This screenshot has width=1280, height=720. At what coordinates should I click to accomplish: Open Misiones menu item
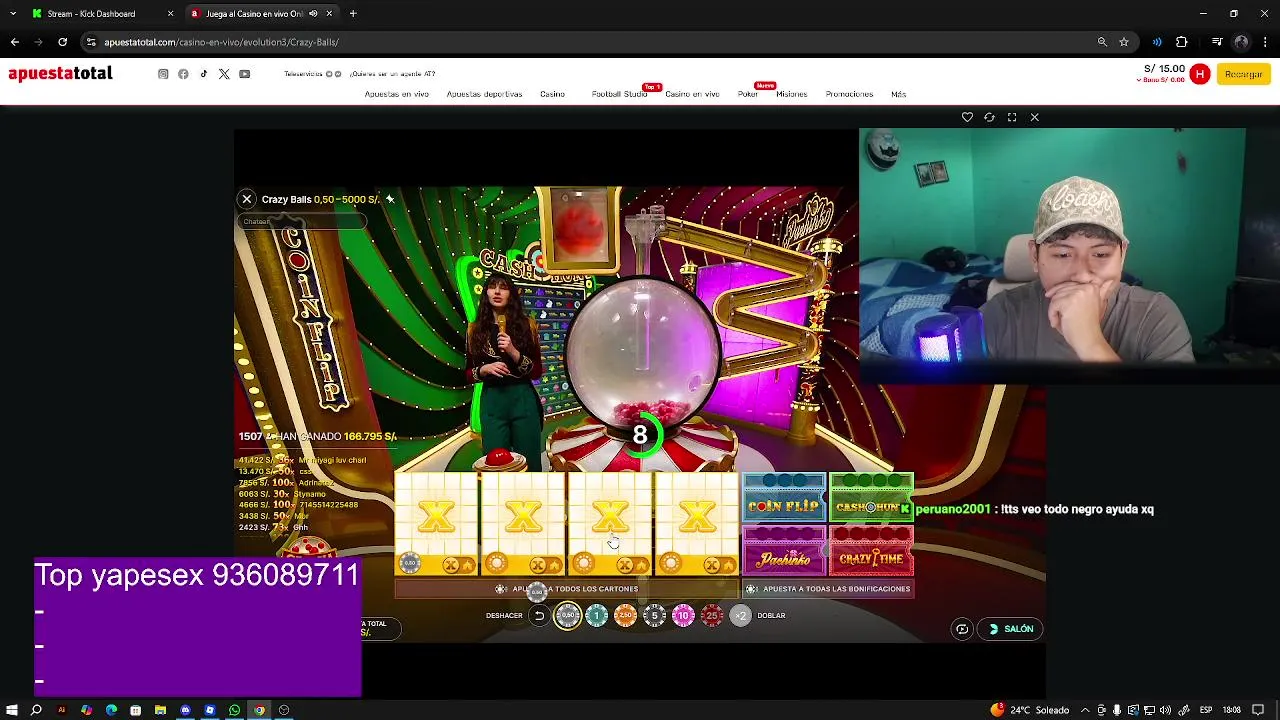791,94
